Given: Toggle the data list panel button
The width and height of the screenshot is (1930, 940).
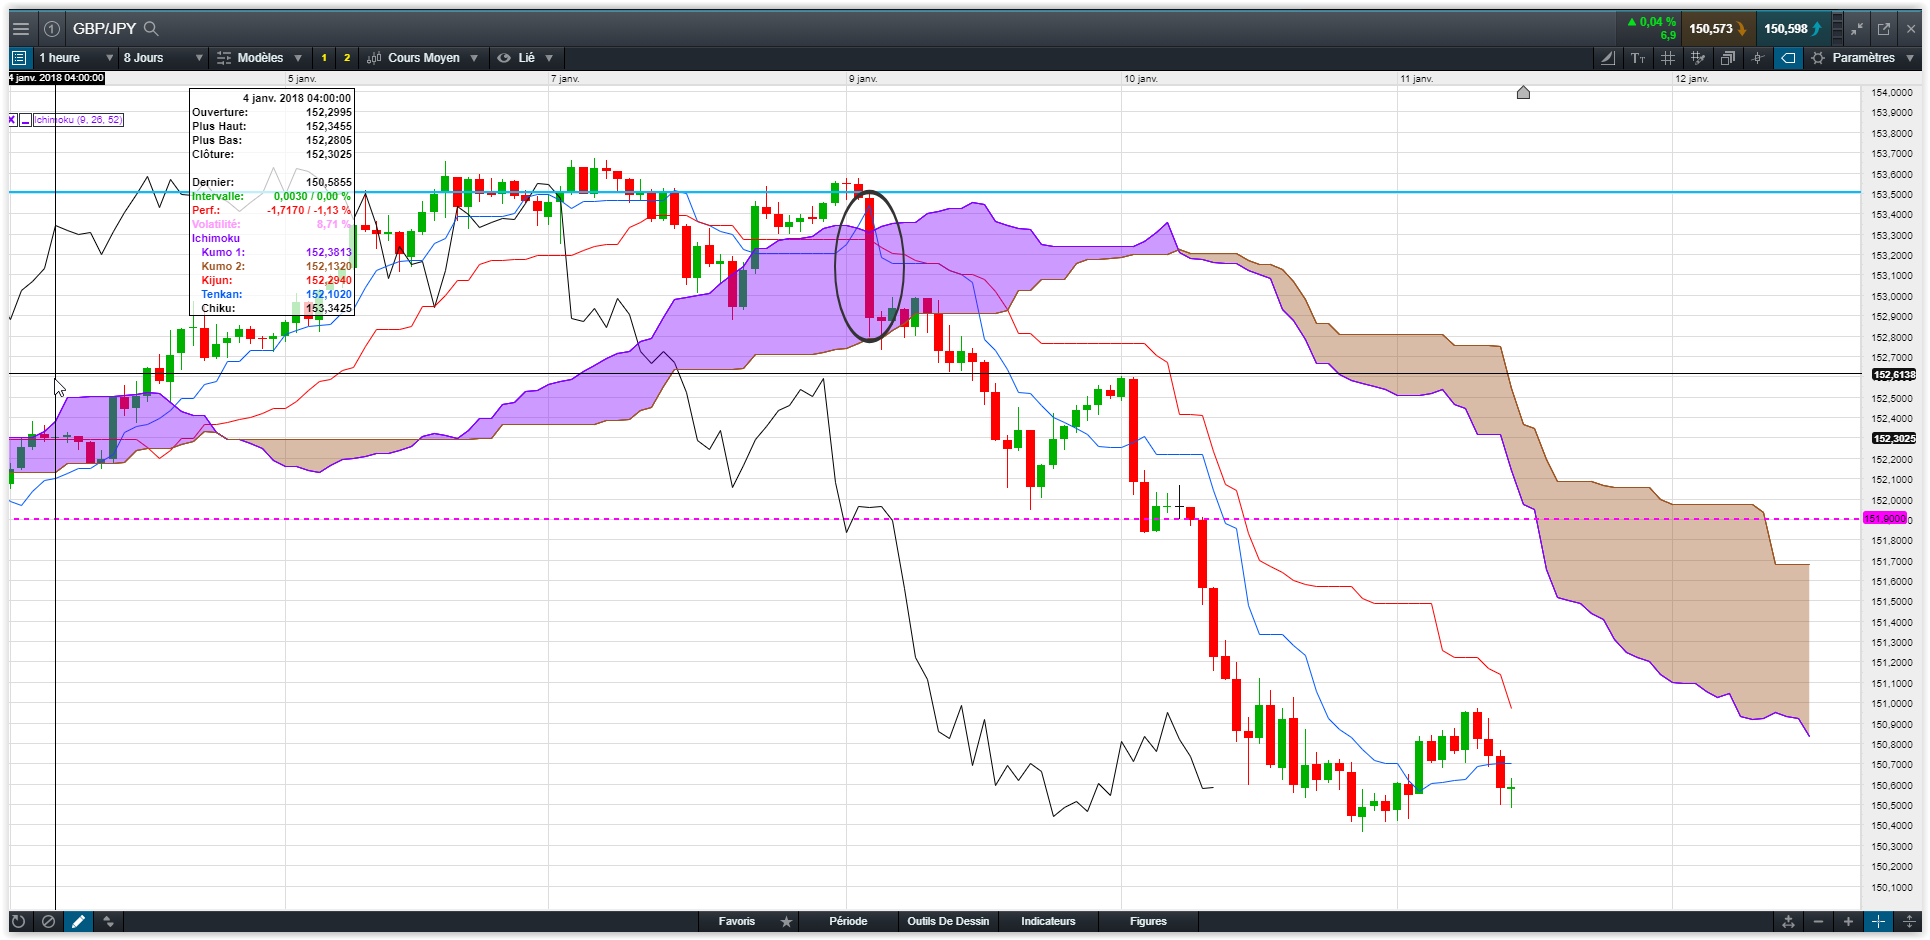Looking at the screenshot, I should pyautogui.click(x=19, y=58).
